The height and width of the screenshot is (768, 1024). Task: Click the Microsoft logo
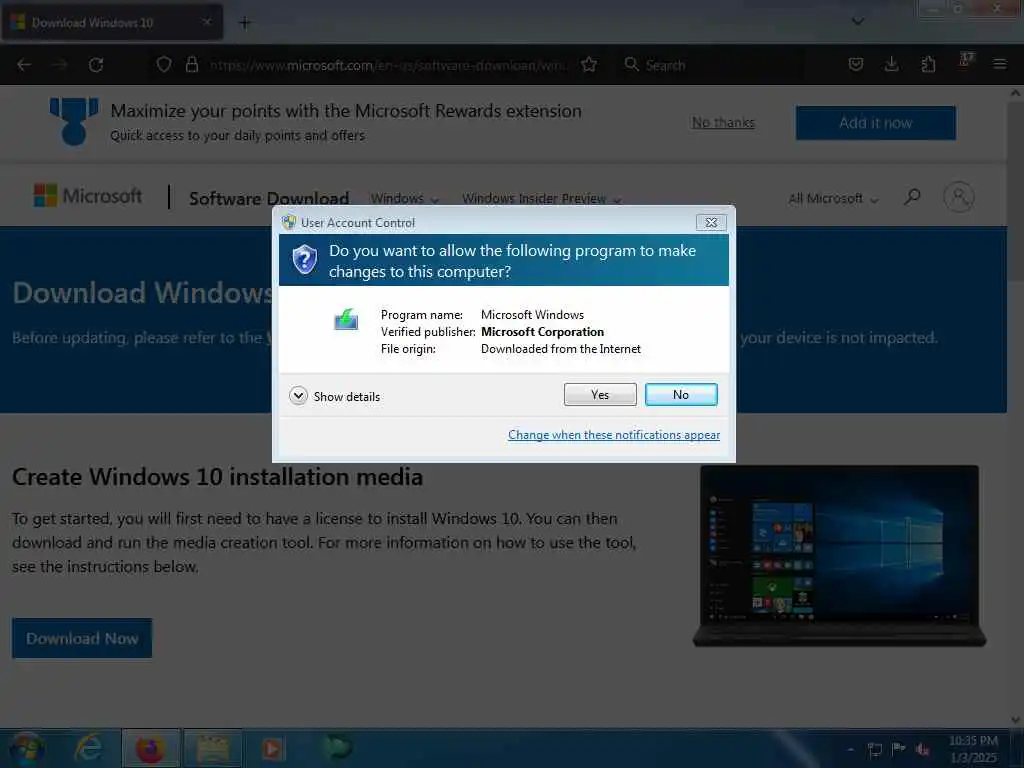[88, 196]
